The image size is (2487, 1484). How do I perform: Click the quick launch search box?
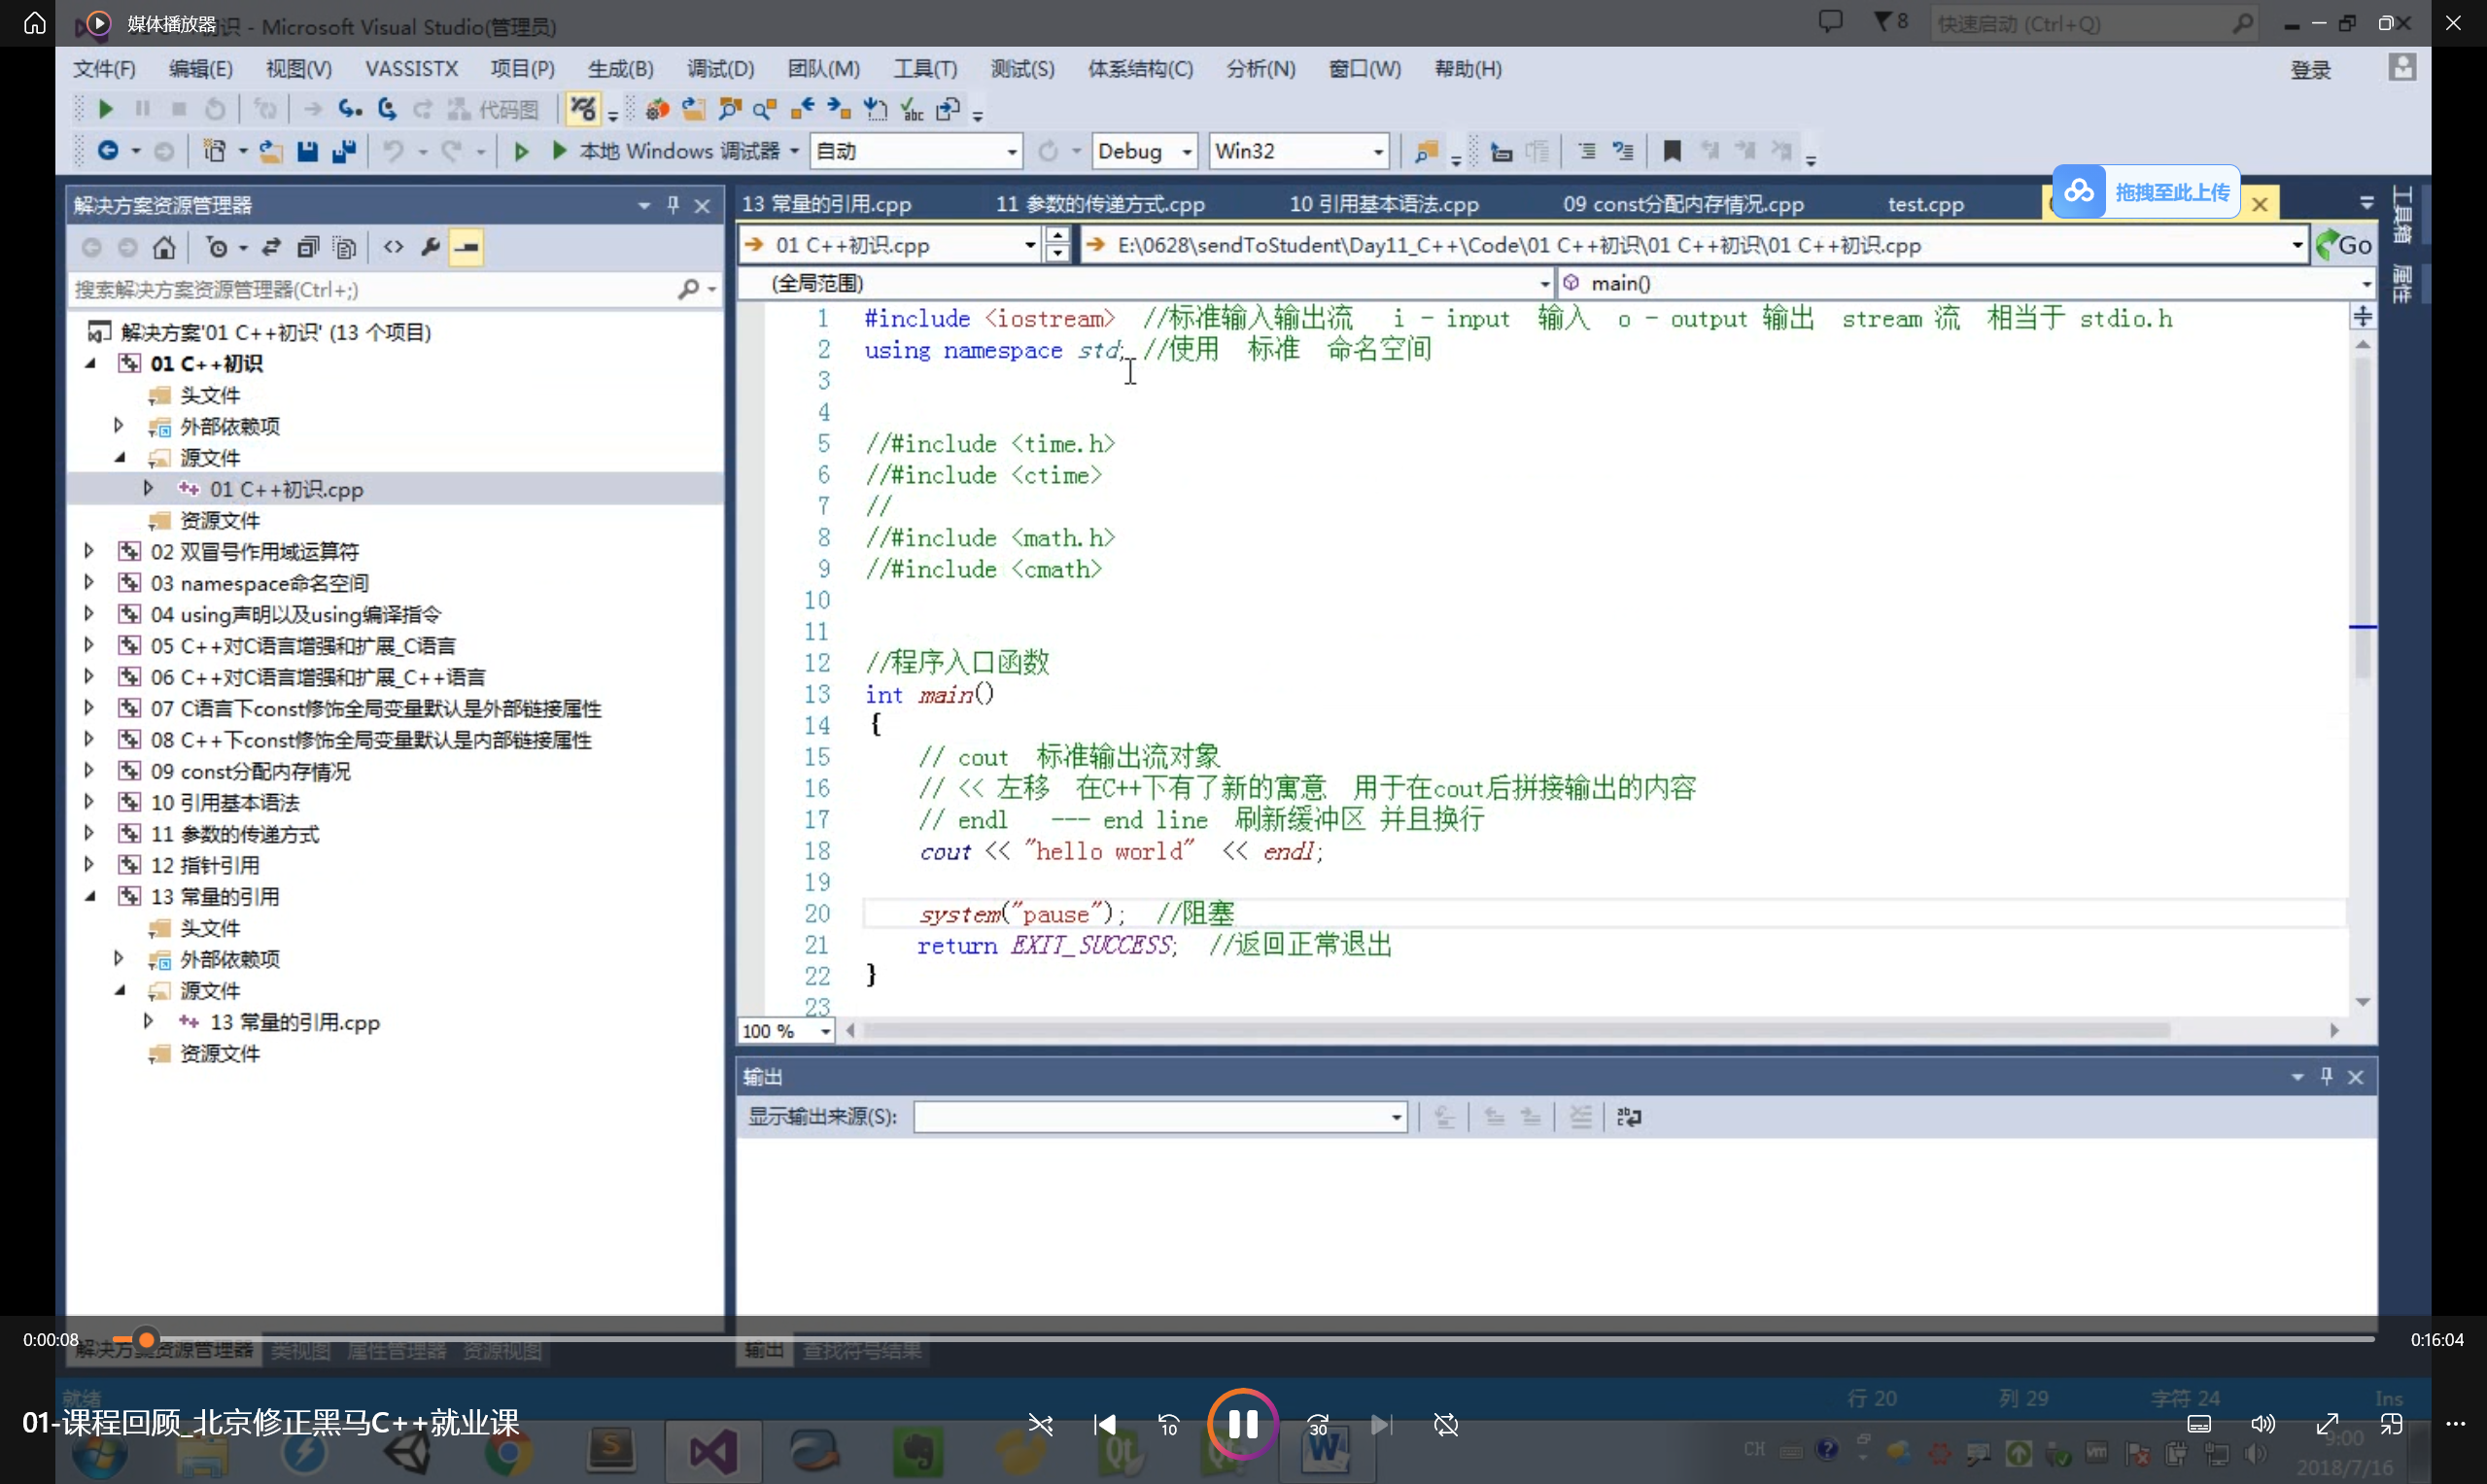(x=2094, y=23)
